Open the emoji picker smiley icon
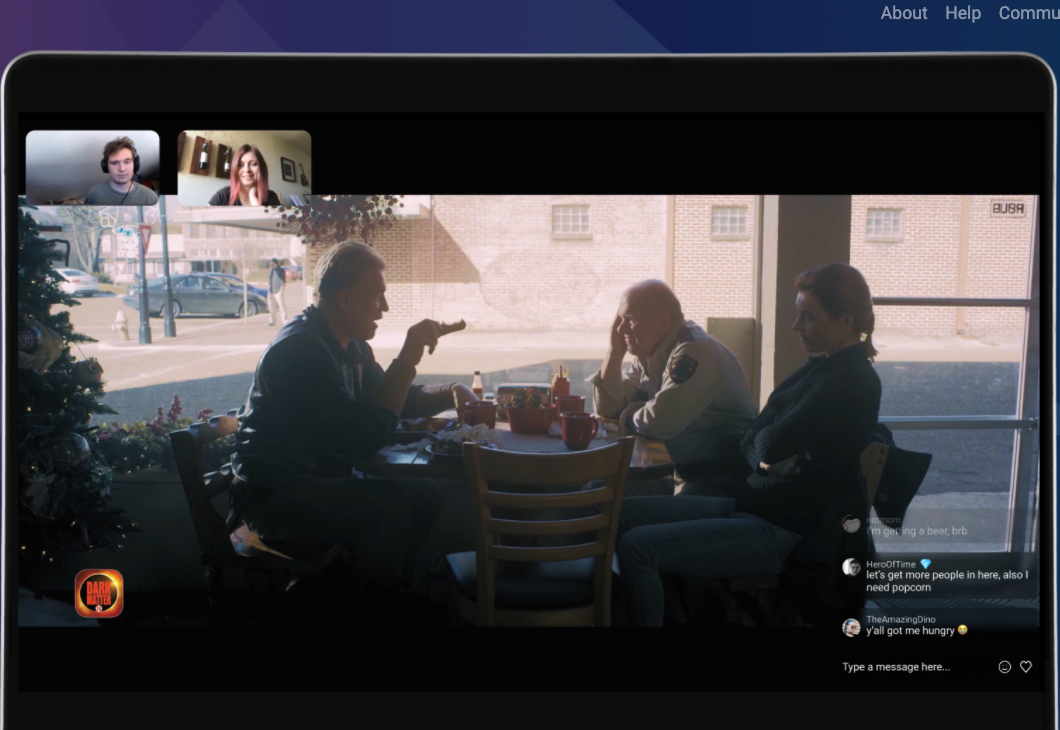The width and height of the screenshot is (1060, 730). pos(1004,667)
